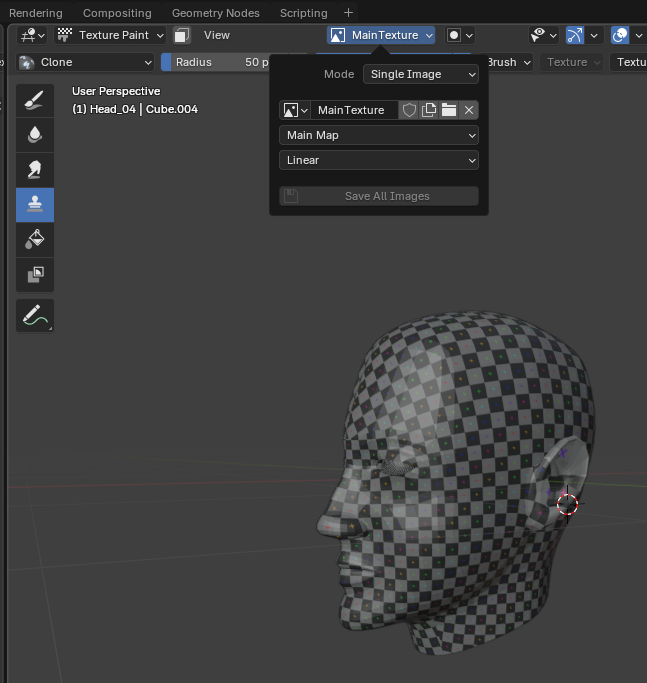Select the Fill bucket tool
This screenshot has height=683, width=647.
coord(35,239)
